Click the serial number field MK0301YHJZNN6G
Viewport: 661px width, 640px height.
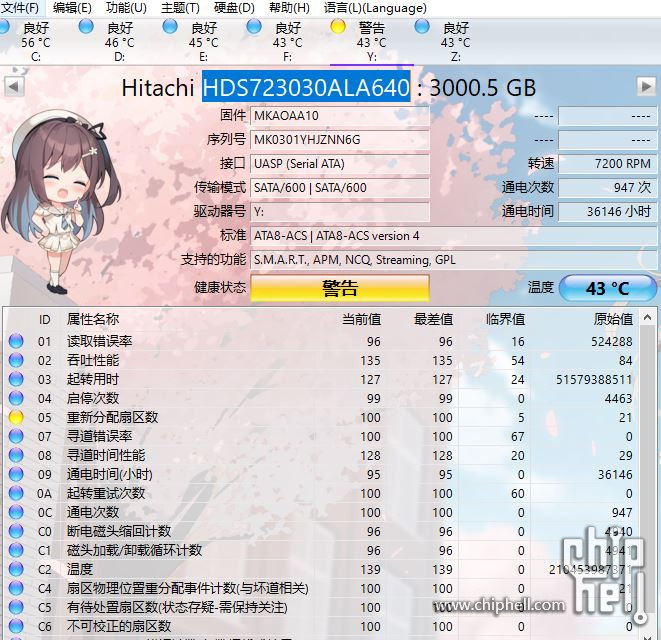[340, 140]
